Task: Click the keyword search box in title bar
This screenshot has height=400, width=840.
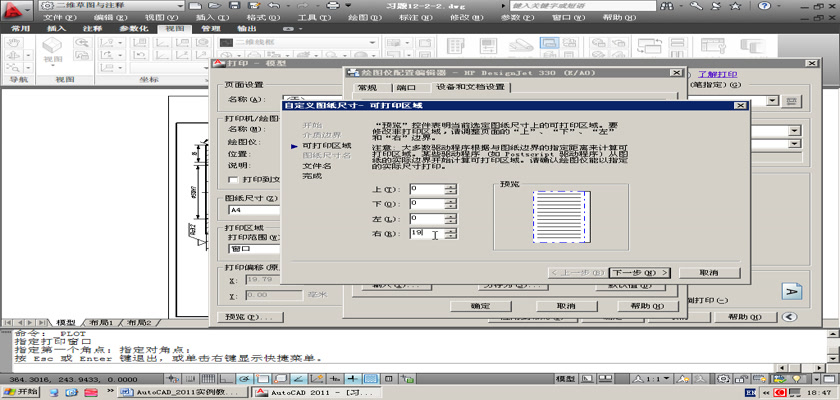Action: pyautogui.click(x=582, y=6)
